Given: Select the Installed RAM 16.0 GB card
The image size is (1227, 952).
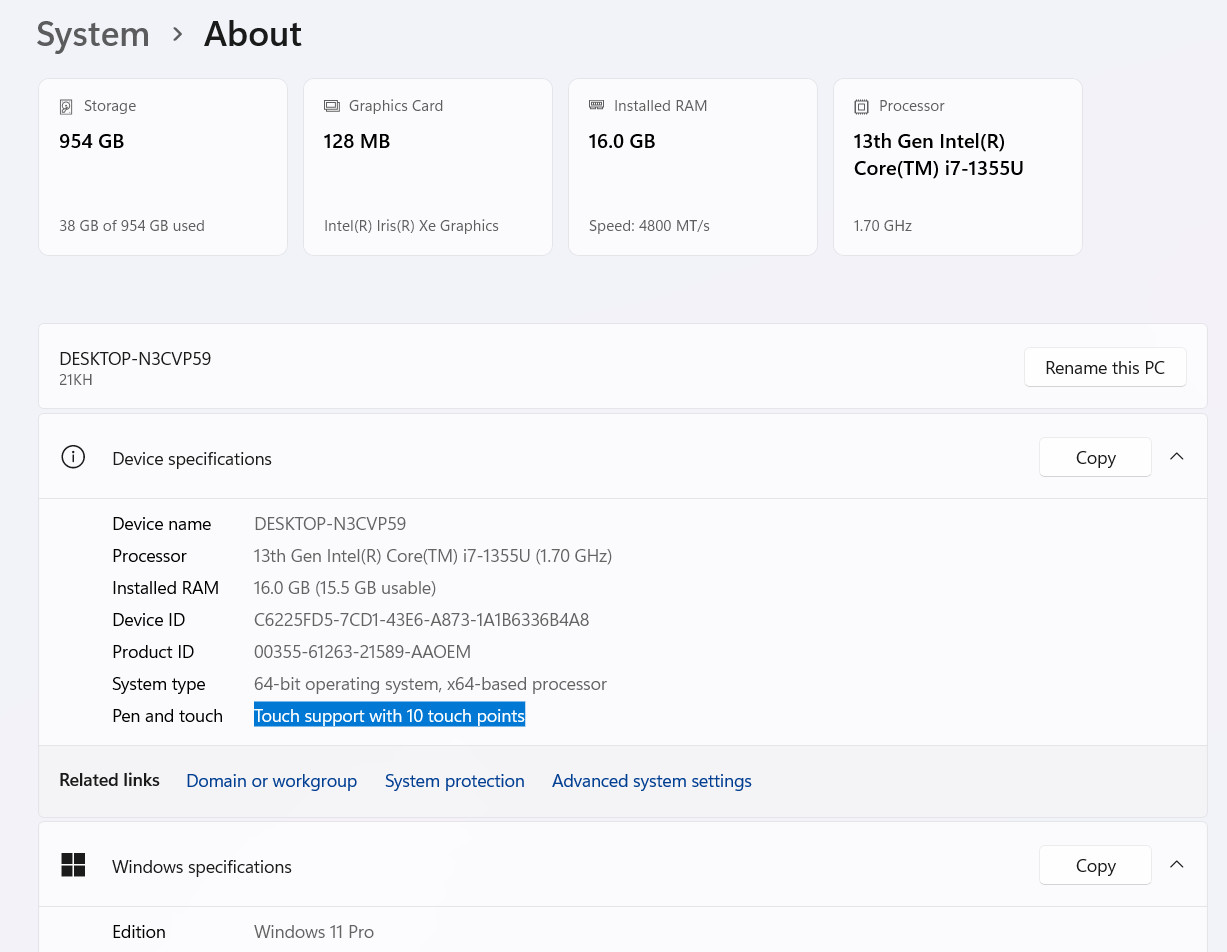Looking at the screenshot, I should 693,167.
